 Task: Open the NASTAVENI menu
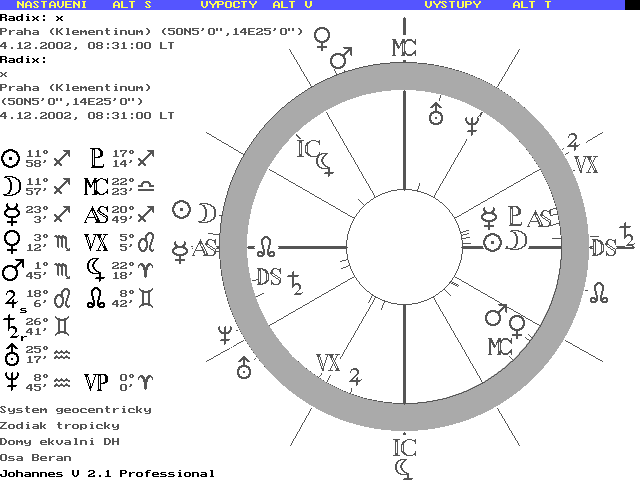coord(51,5)
